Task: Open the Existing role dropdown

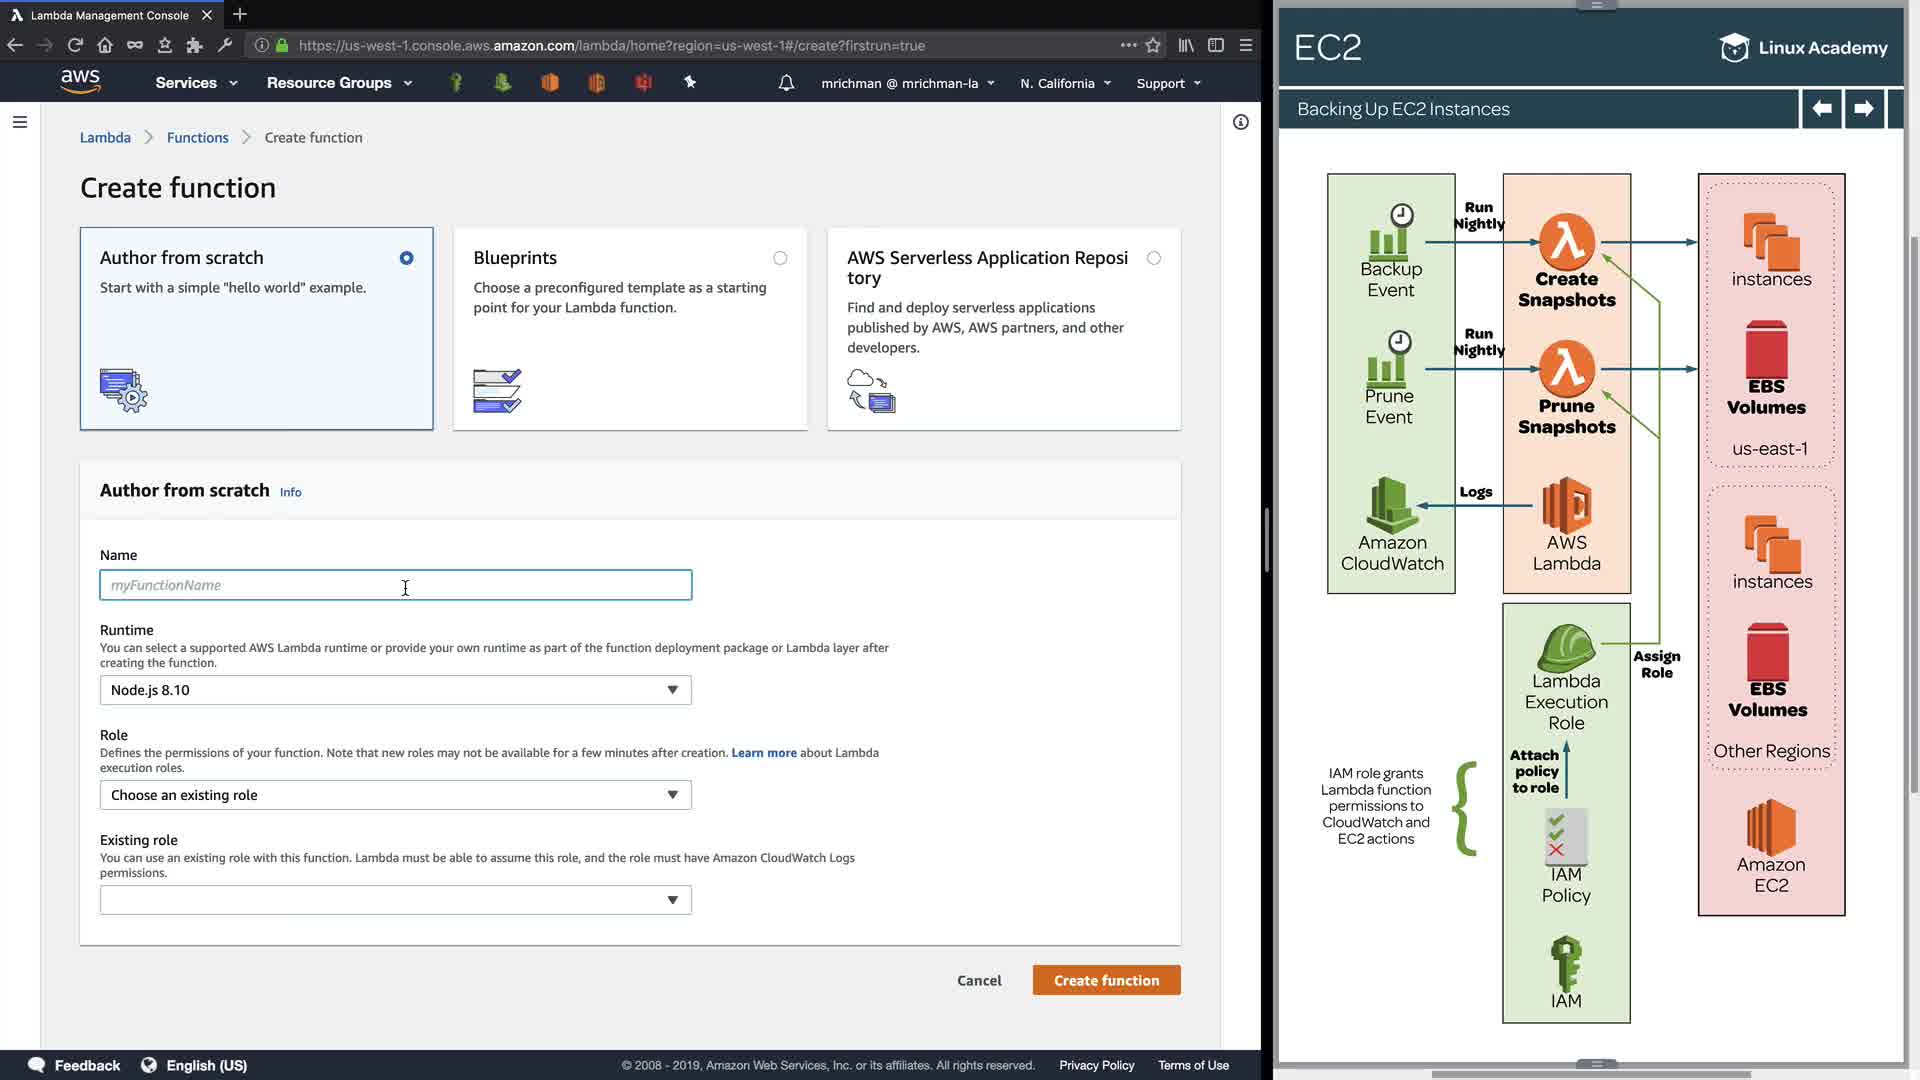Action: click(x=395, y=900)
